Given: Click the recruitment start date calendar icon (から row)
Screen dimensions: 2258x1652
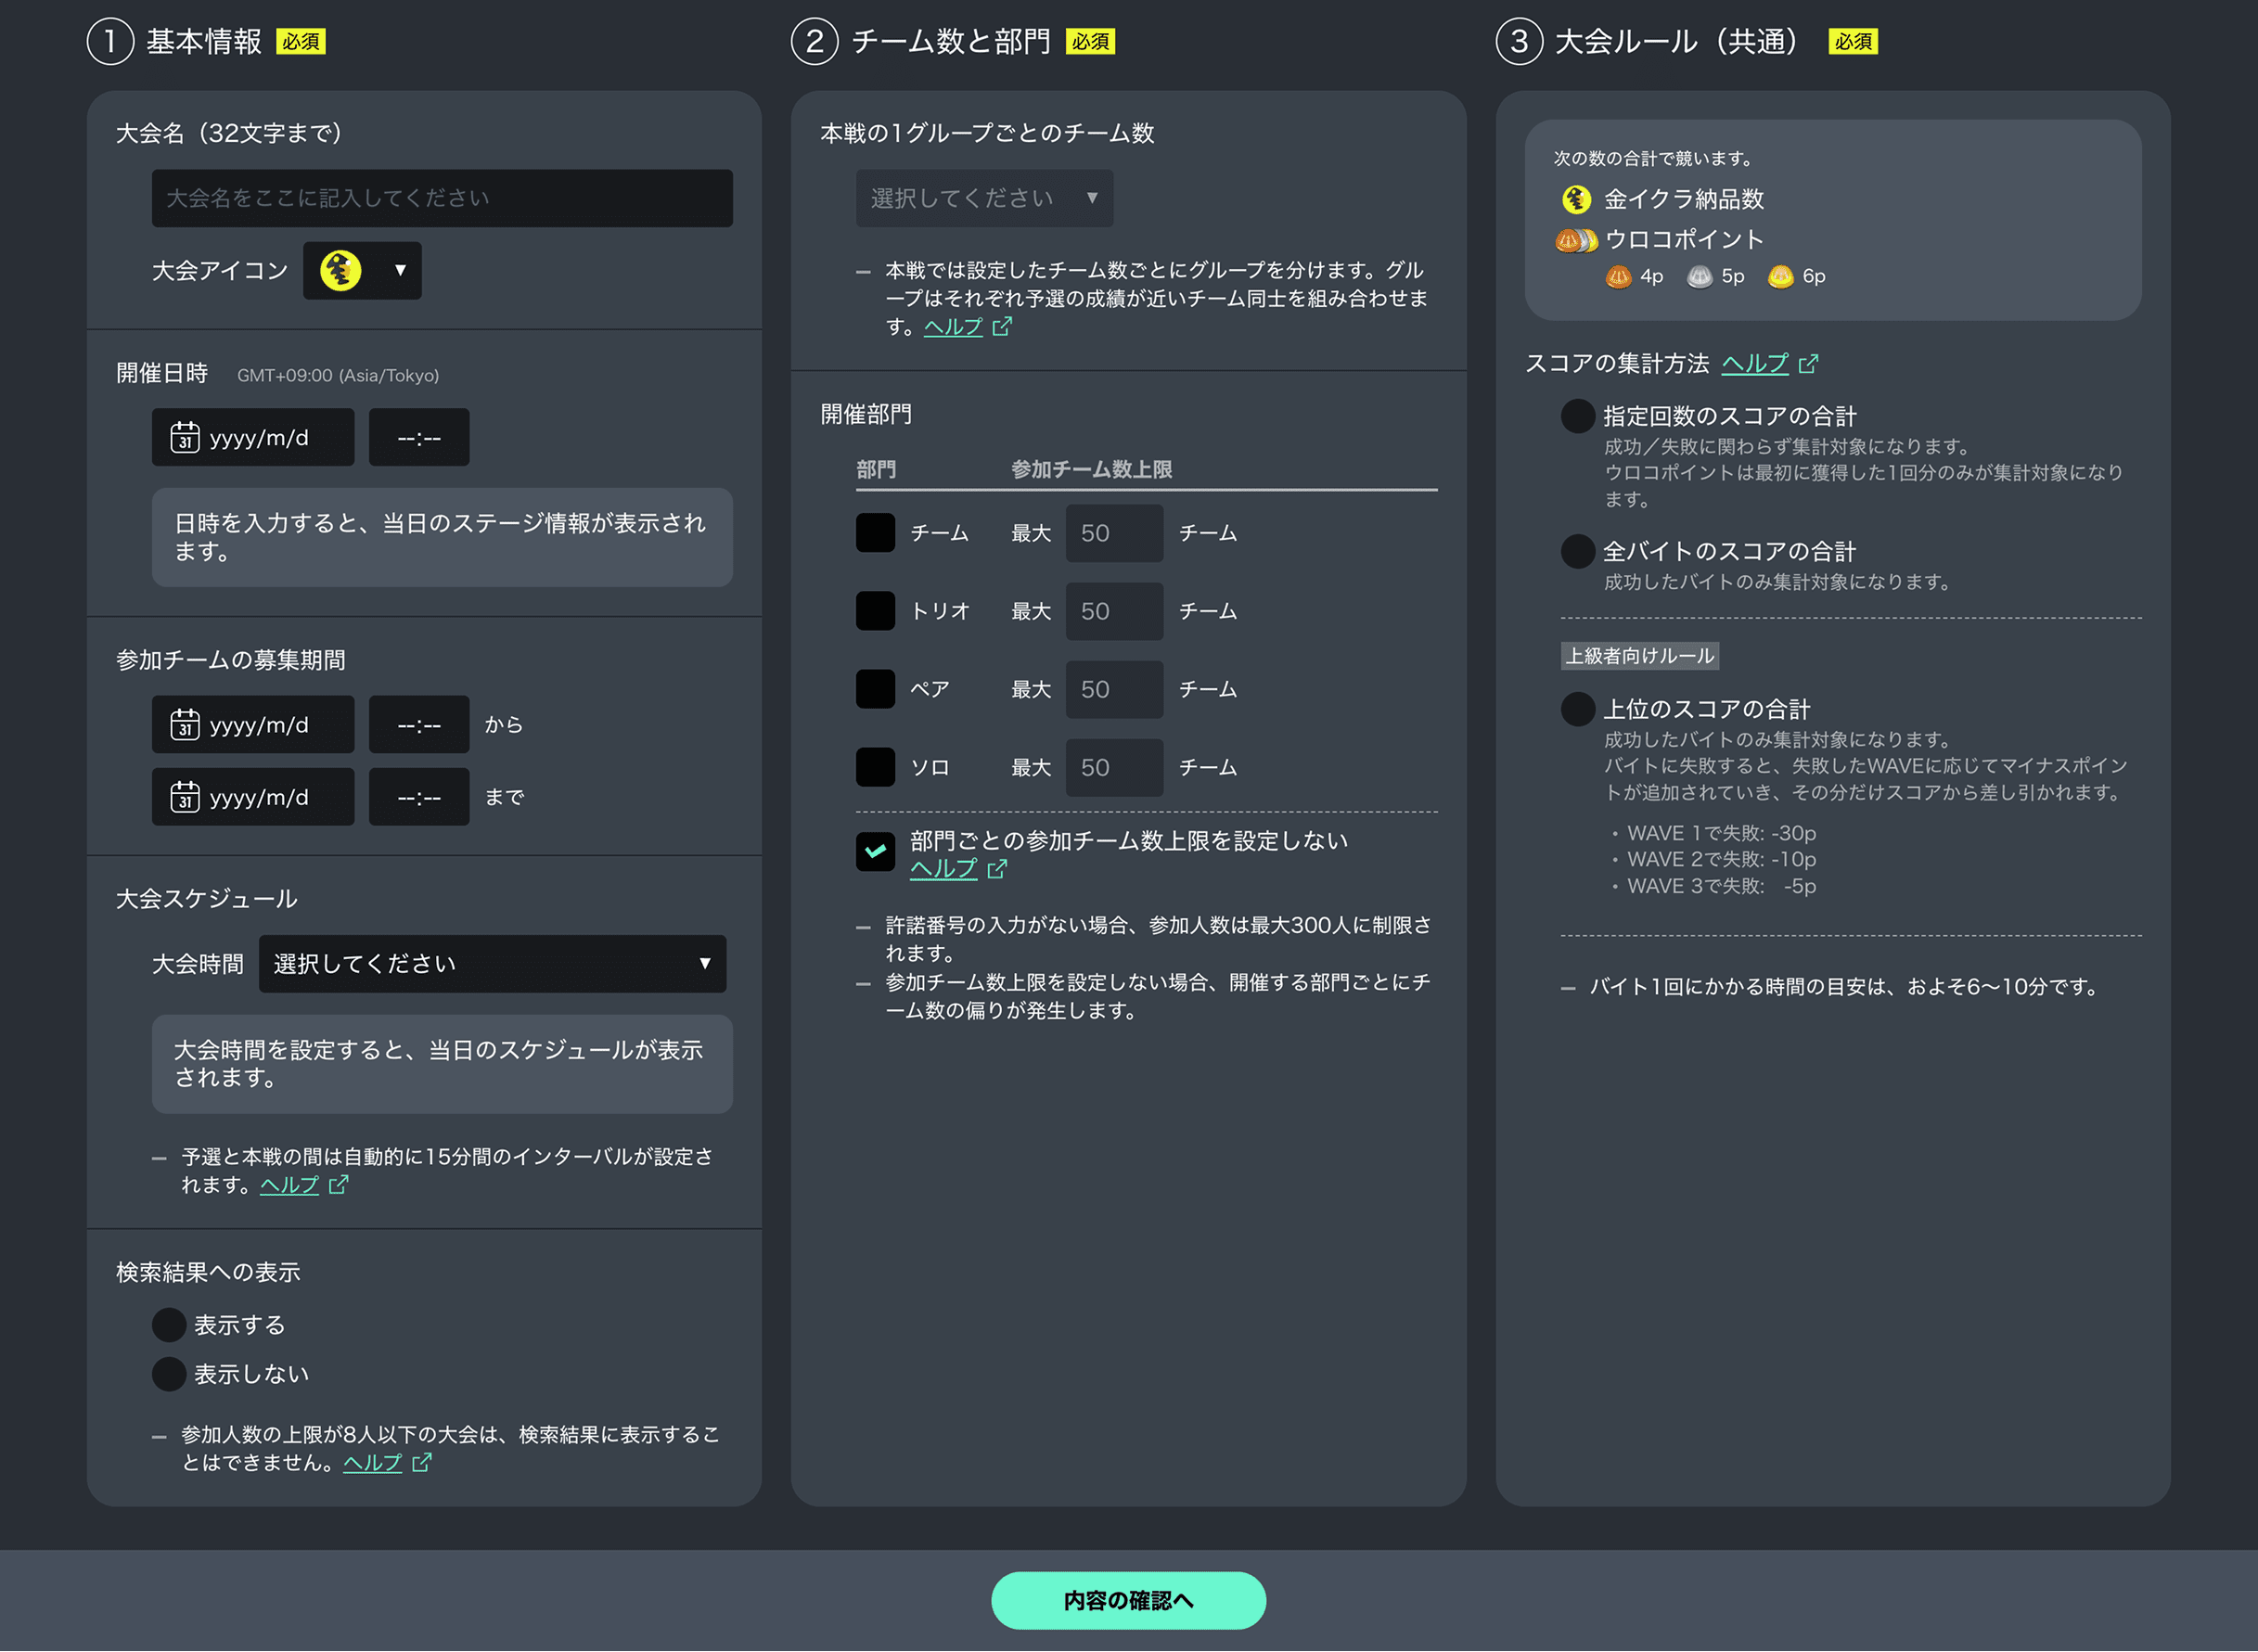Looking at the screenshot, I should 185,724.
